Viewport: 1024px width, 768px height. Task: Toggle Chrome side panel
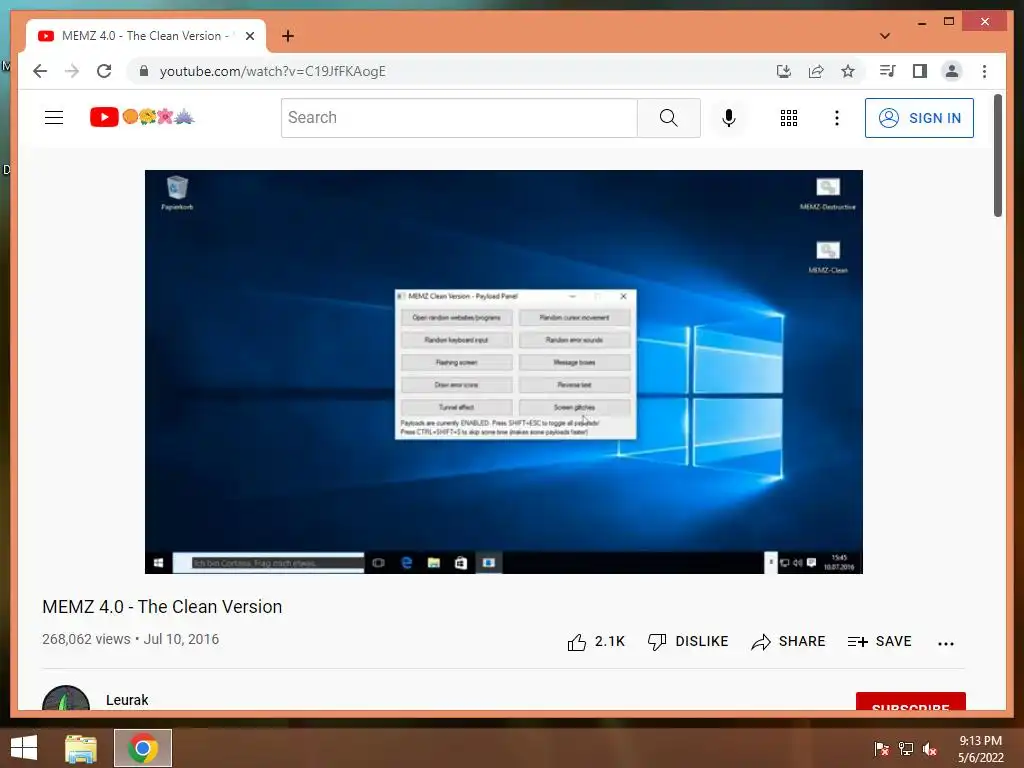pyautogui.click(x=920, y=71)
